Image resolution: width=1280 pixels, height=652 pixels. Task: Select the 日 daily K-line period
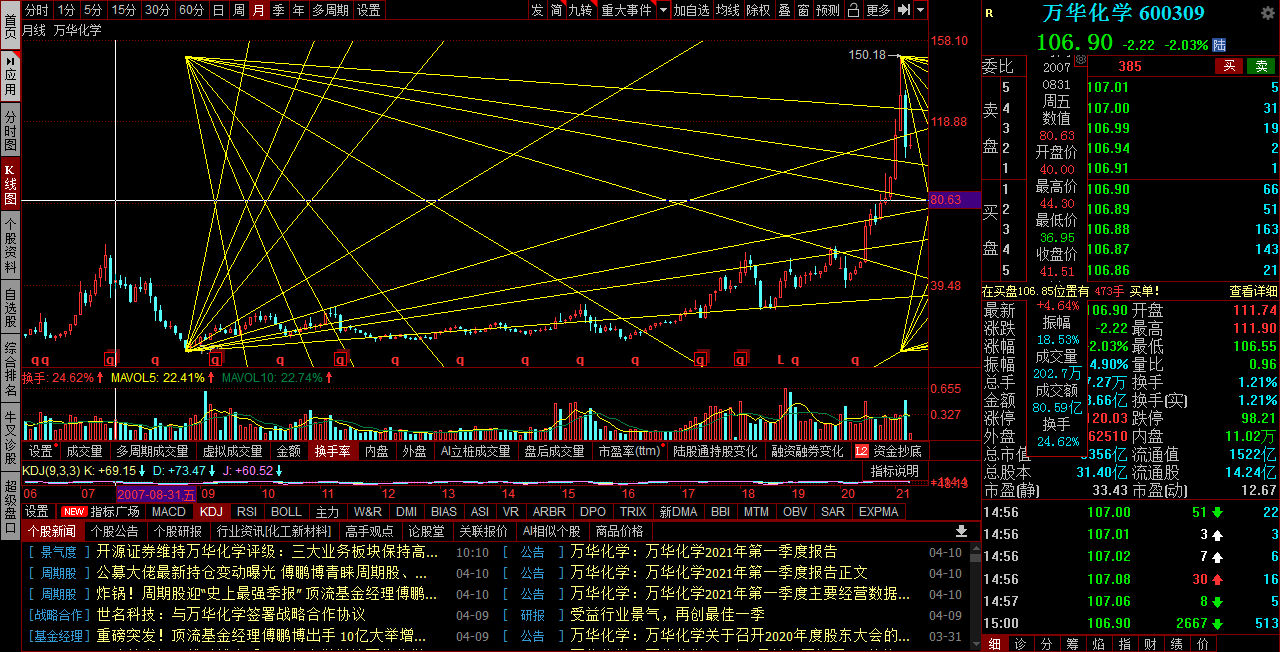218,10
